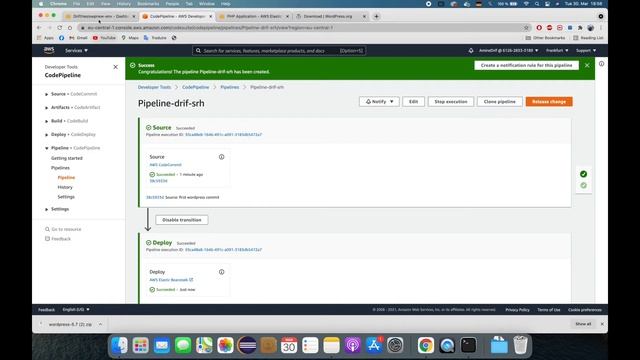Click the dark green stage status indicator
The height and width of the screenshot is (360, 640).
tap(583, 174)
